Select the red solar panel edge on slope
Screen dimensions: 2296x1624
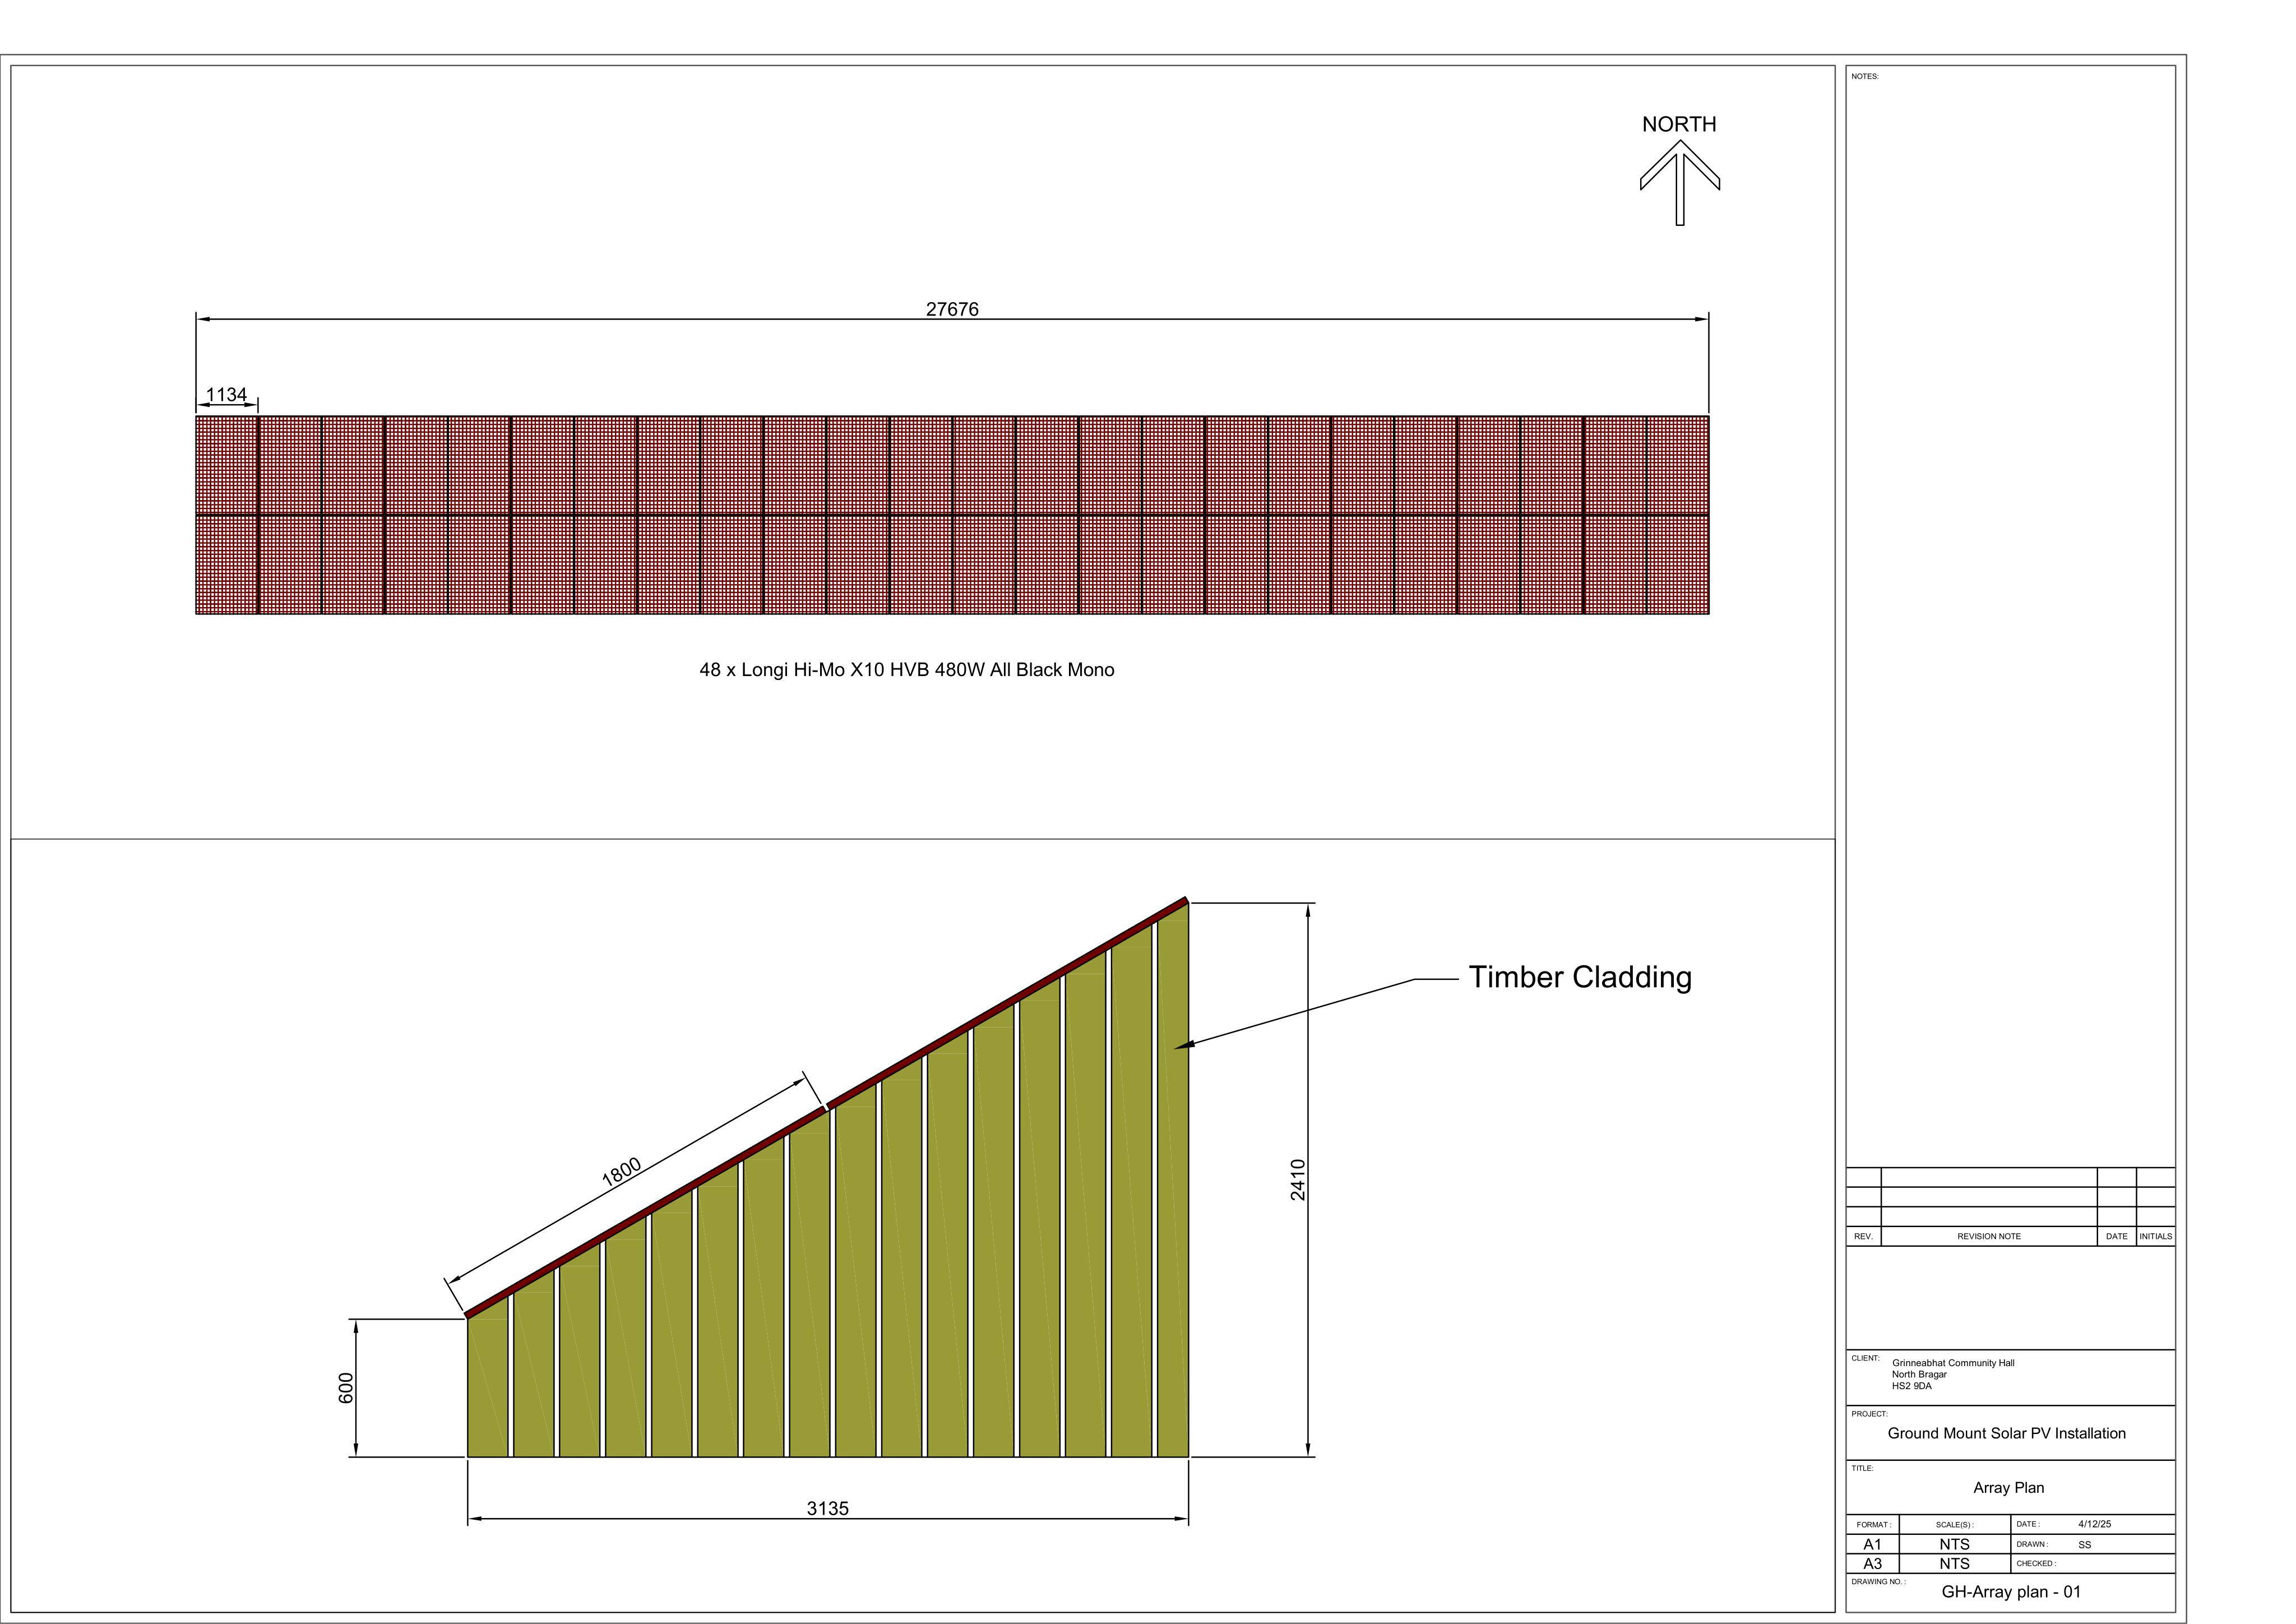tap(826, 1107)
